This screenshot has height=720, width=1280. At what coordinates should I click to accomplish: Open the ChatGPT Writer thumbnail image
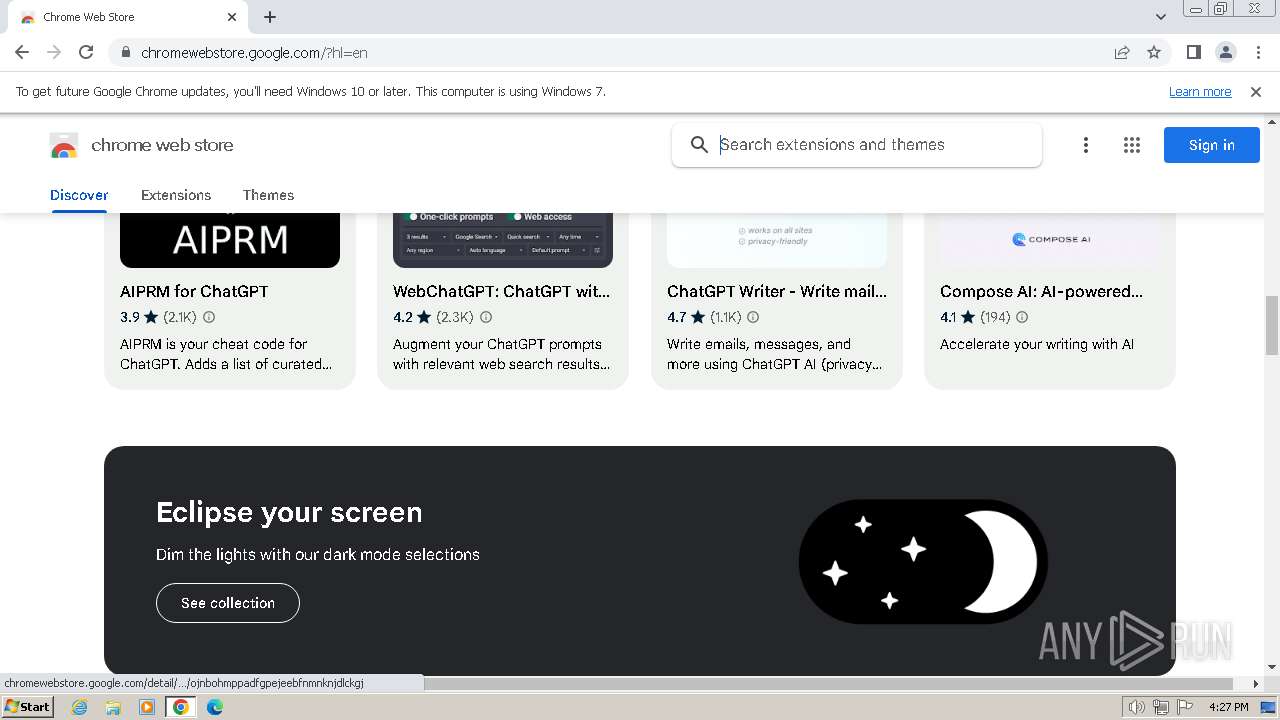[x=777, y=240]
